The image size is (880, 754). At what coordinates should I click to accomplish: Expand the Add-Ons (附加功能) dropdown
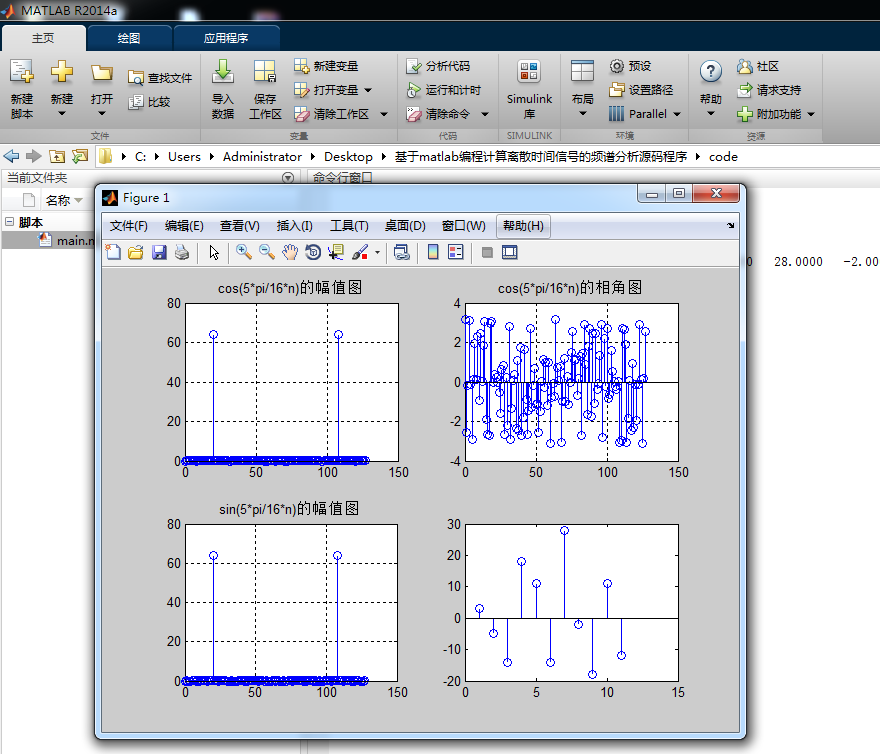click(812, 114)
